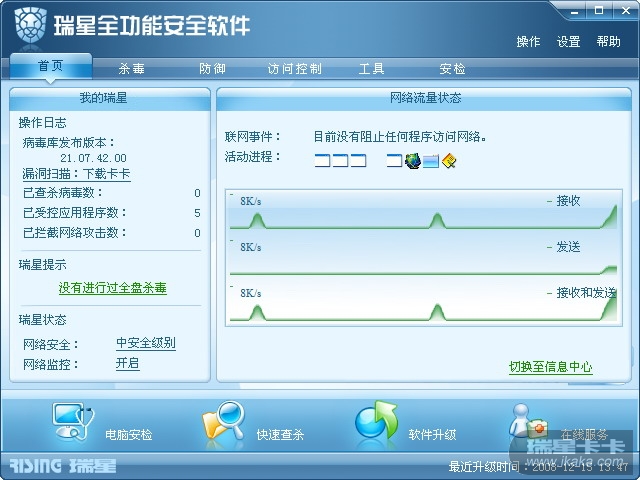Click the 活动进程 label
The image size is (640, 480).
252,157
